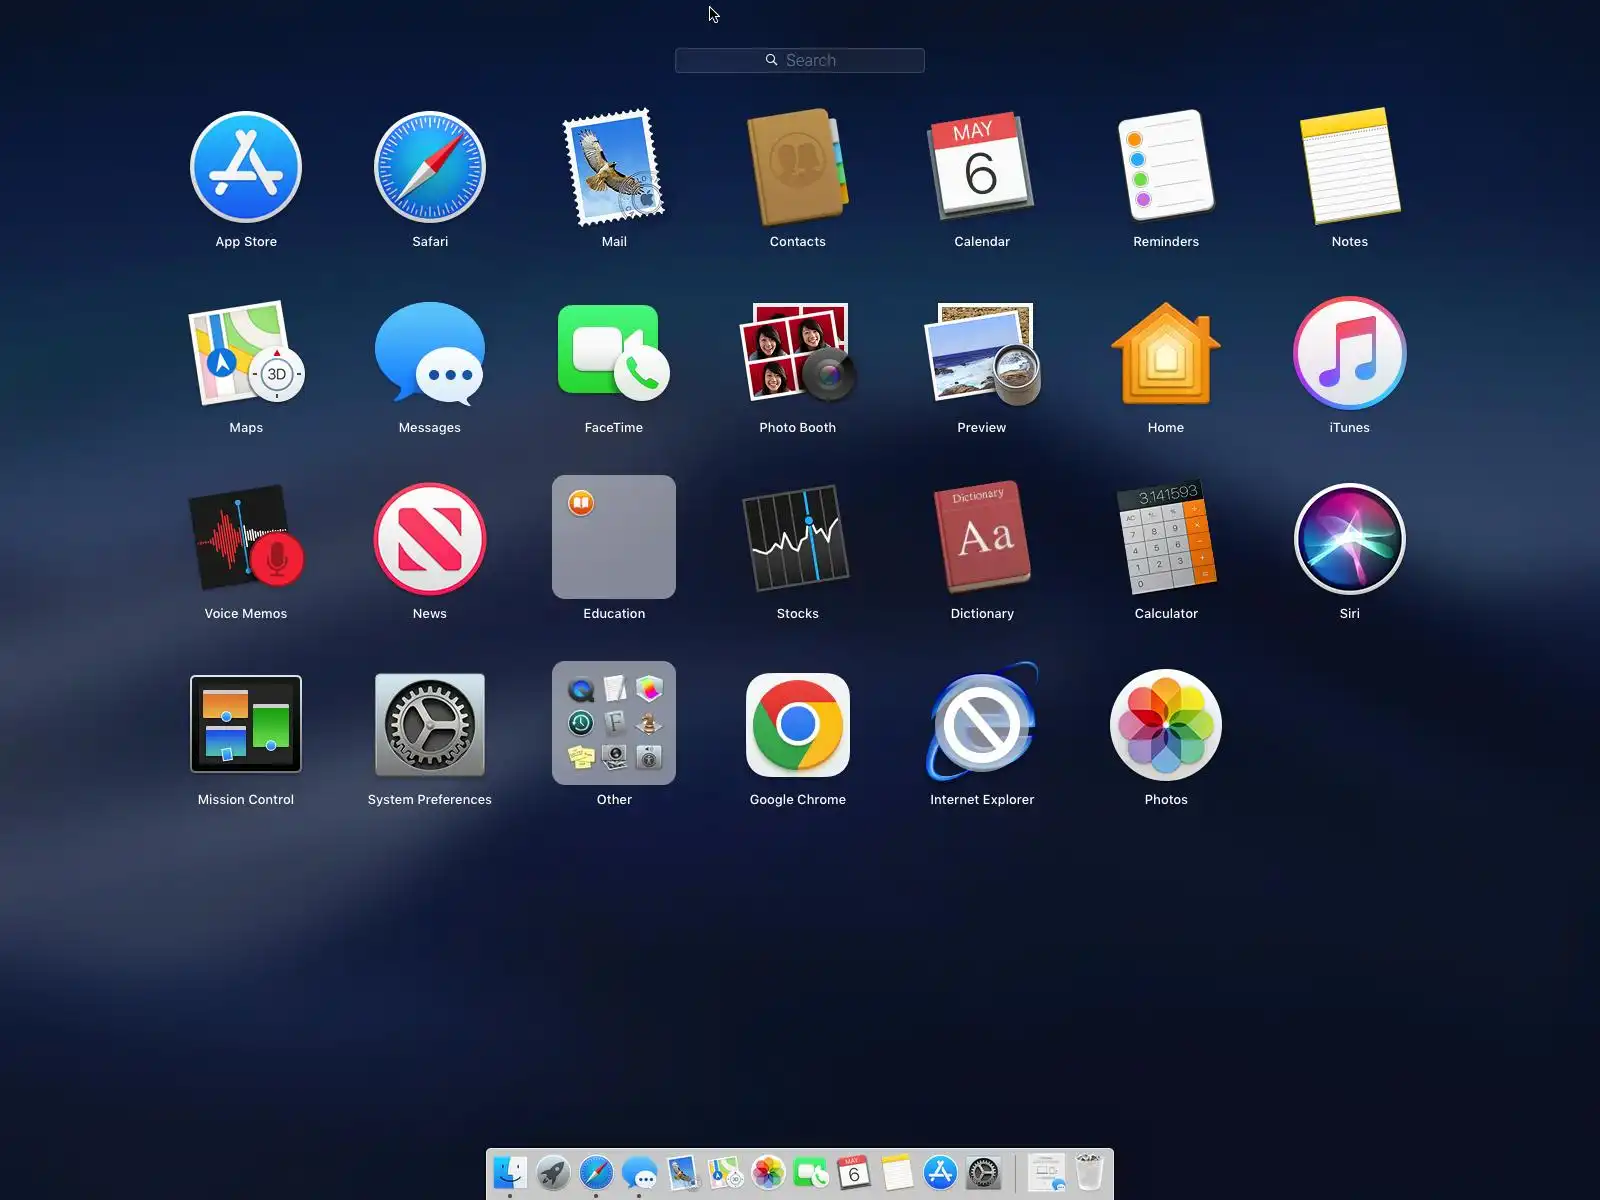Open System Preferences from the Dock

pos(984,1172)
